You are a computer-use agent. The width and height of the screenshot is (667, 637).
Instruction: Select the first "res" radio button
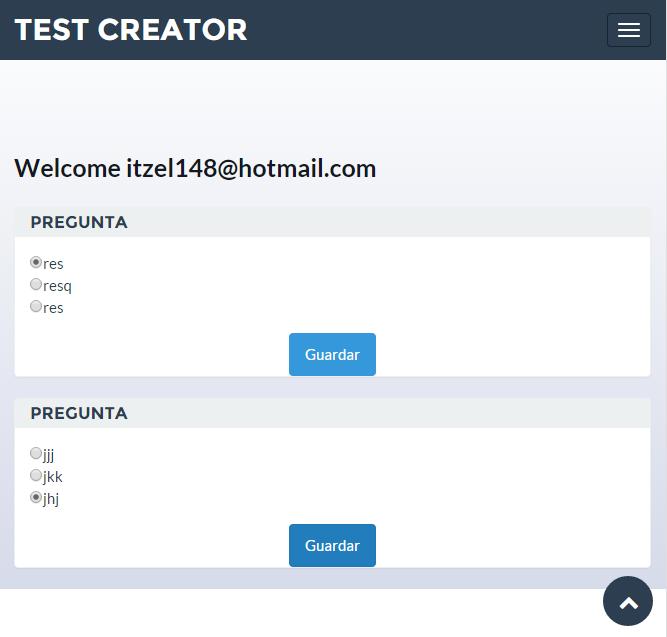click(x=37, y=263)
